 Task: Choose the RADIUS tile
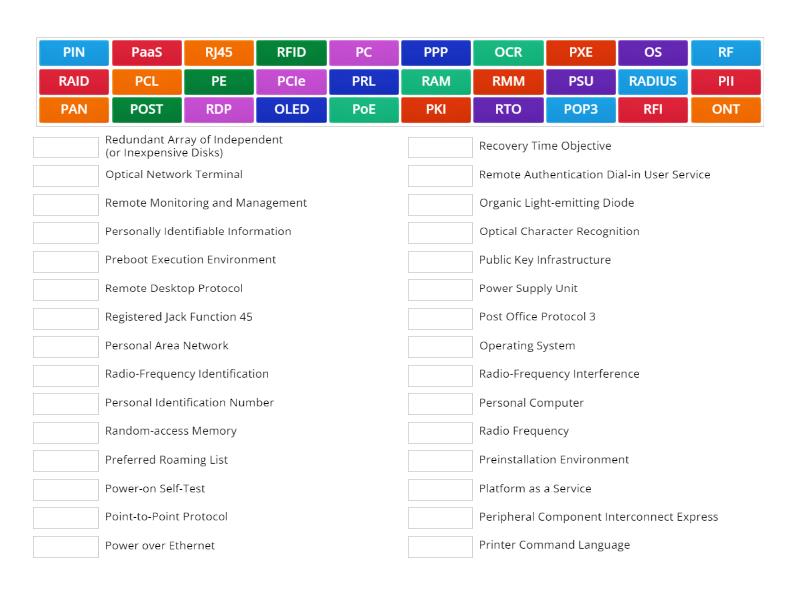653,82
